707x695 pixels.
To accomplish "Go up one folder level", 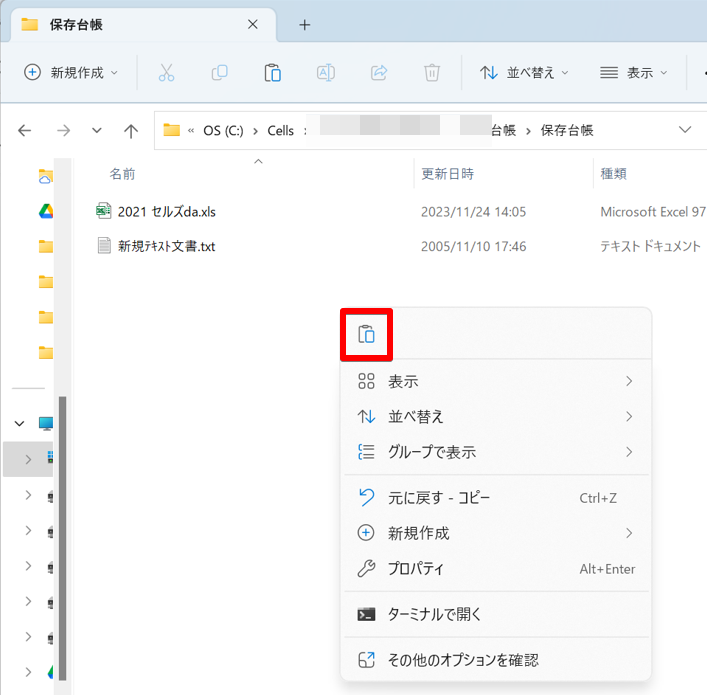I will (131, 131).
